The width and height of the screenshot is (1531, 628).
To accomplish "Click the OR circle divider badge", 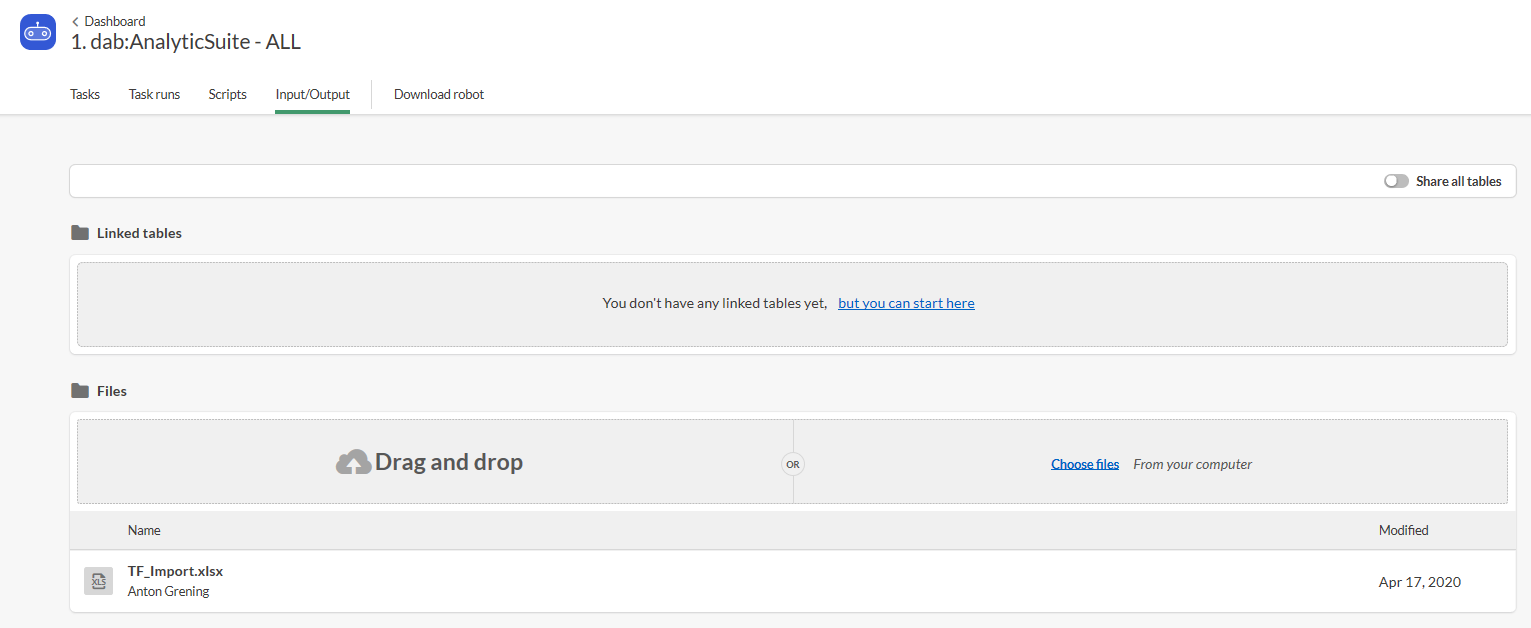I will pyautogui.click(x=793, y=464).
